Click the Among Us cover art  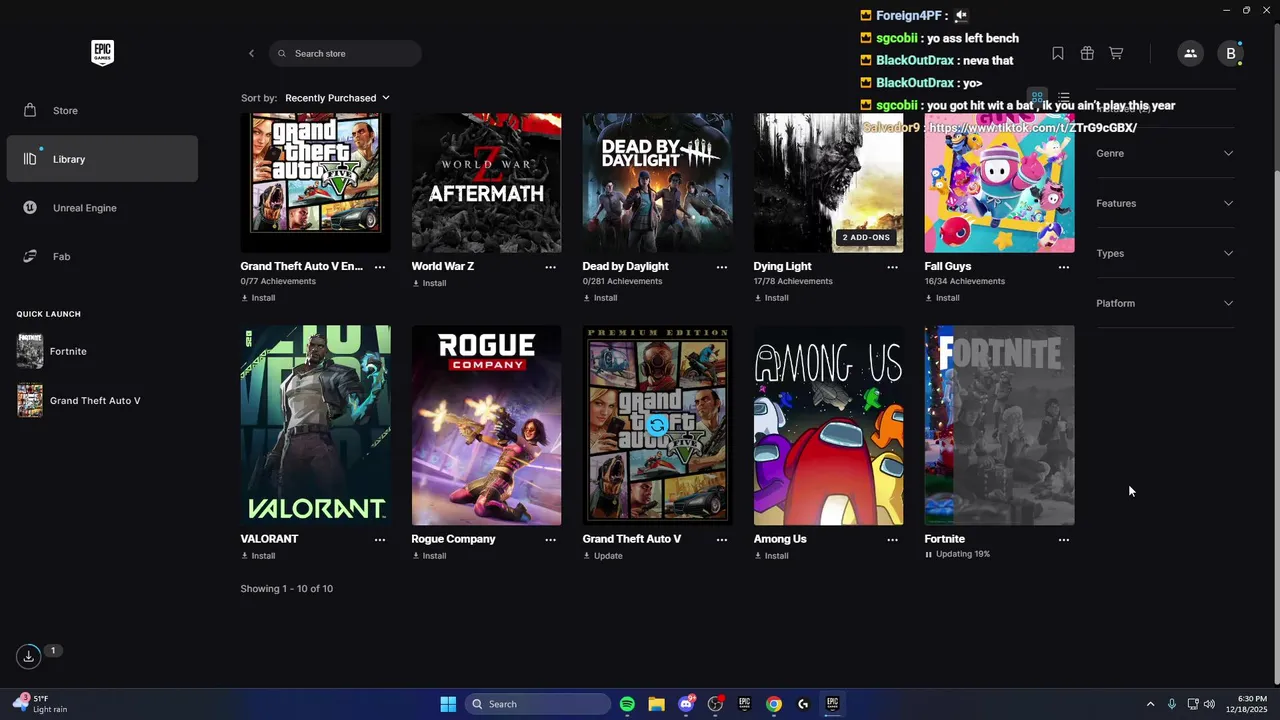[x=828, y=425]
